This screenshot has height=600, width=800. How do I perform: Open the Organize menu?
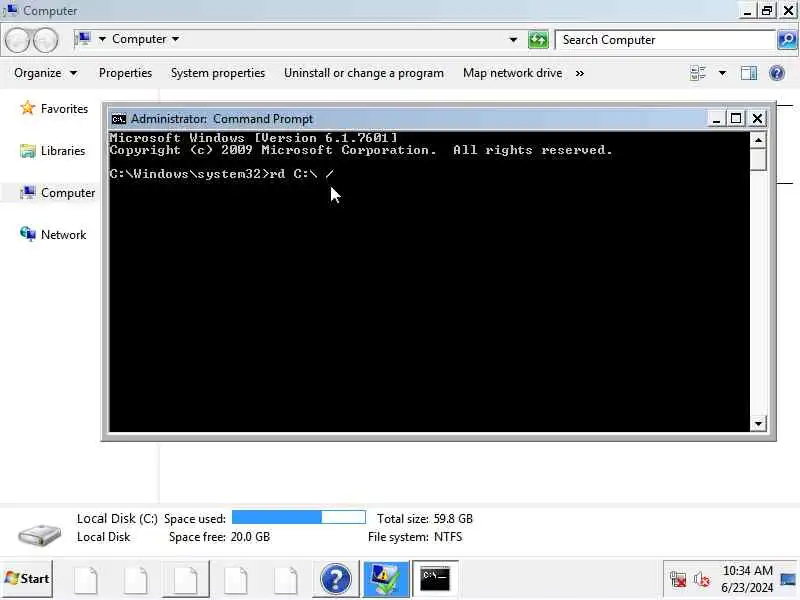[x=45, y=73]
